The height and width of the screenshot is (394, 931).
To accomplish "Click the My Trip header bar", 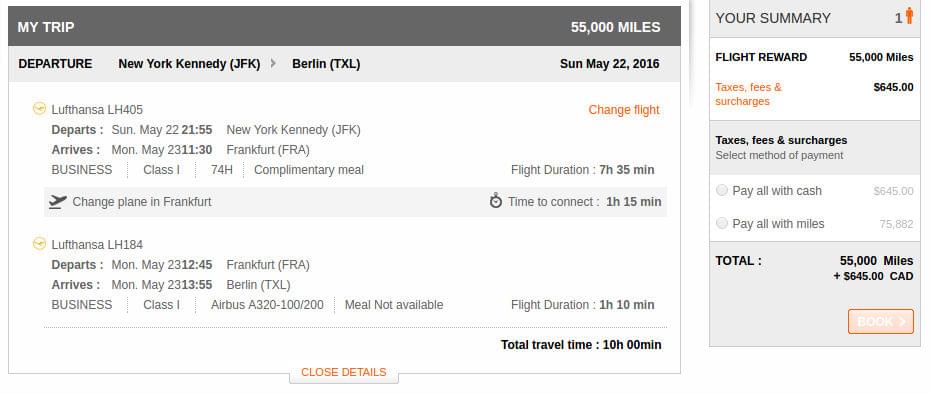I will [x=344, y=27].
